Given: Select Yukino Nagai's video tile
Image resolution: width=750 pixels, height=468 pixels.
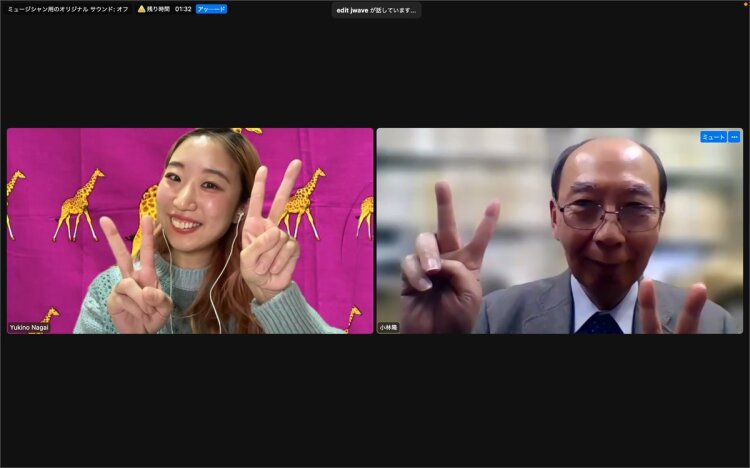Looking at the screenshot, I should [x=190, y=230].
